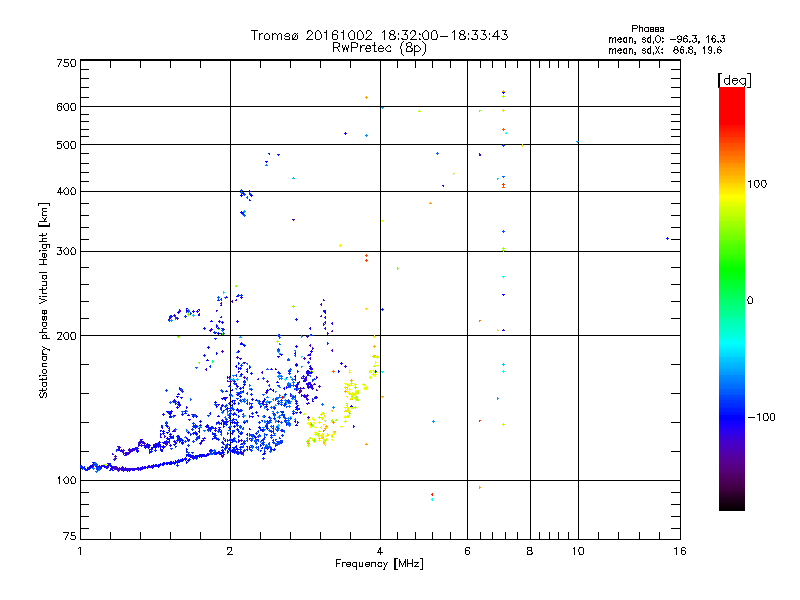Click the '4' x-axis tick label
This screenshot has height=600, width=800.
[380, 551]
